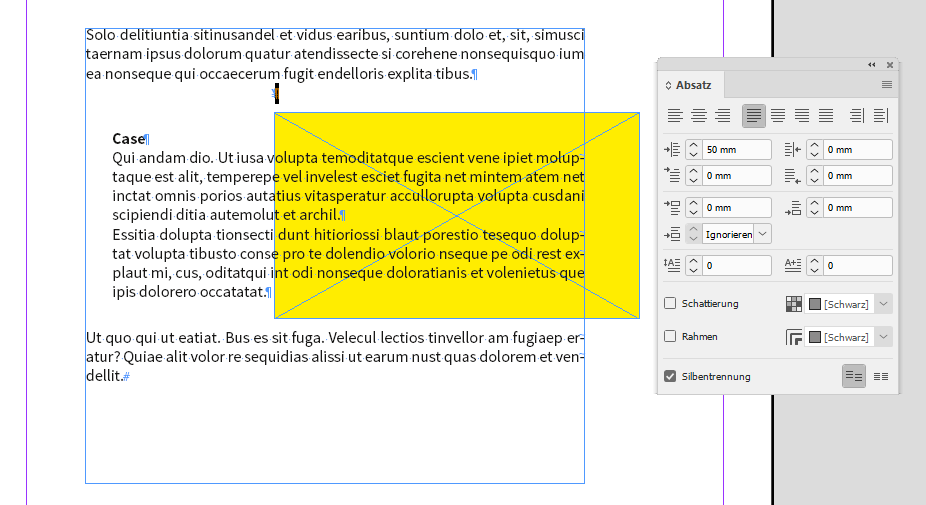Click the right indent input field
The width and height of the screenshot is (926, 505).
[857, 150]
